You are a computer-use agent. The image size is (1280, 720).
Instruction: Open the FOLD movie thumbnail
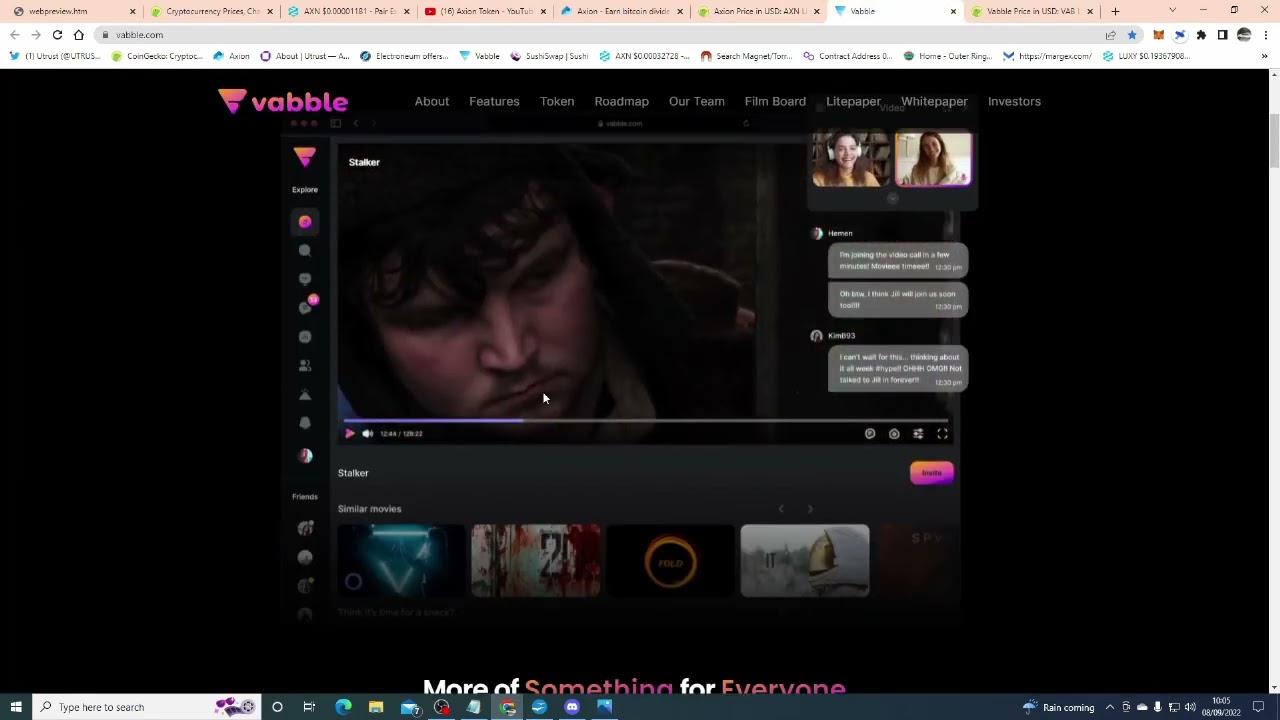click(x=670, y=560)
